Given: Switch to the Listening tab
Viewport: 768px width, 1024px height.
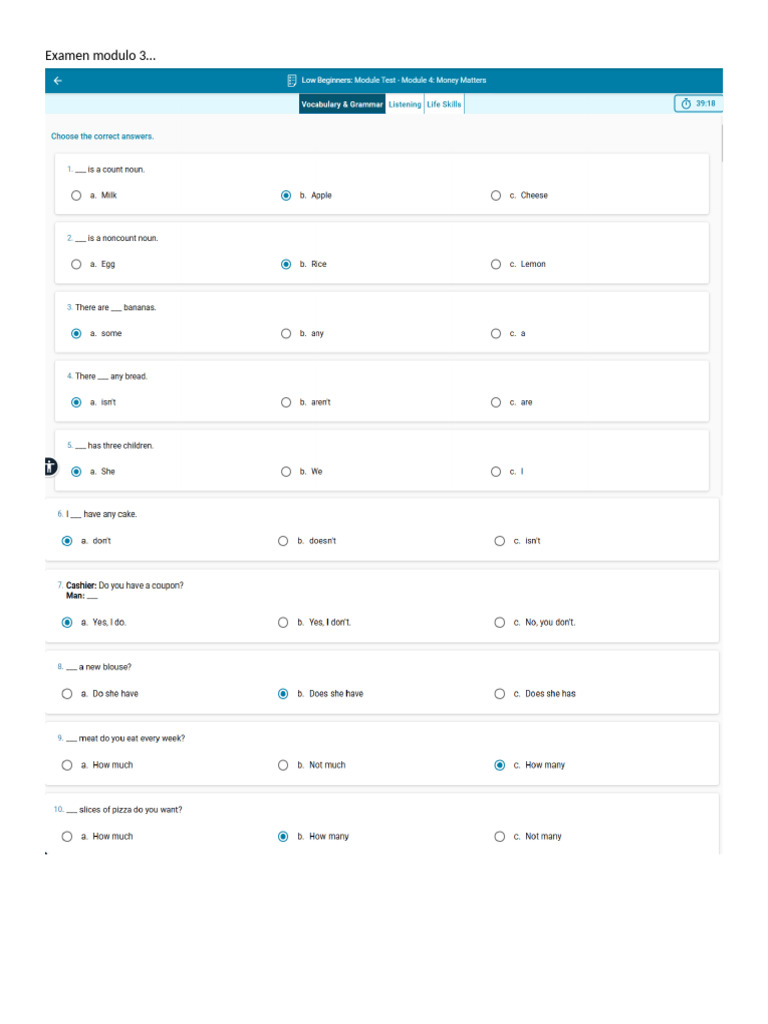Looking at the screenshot, I should tap(404, 104).
